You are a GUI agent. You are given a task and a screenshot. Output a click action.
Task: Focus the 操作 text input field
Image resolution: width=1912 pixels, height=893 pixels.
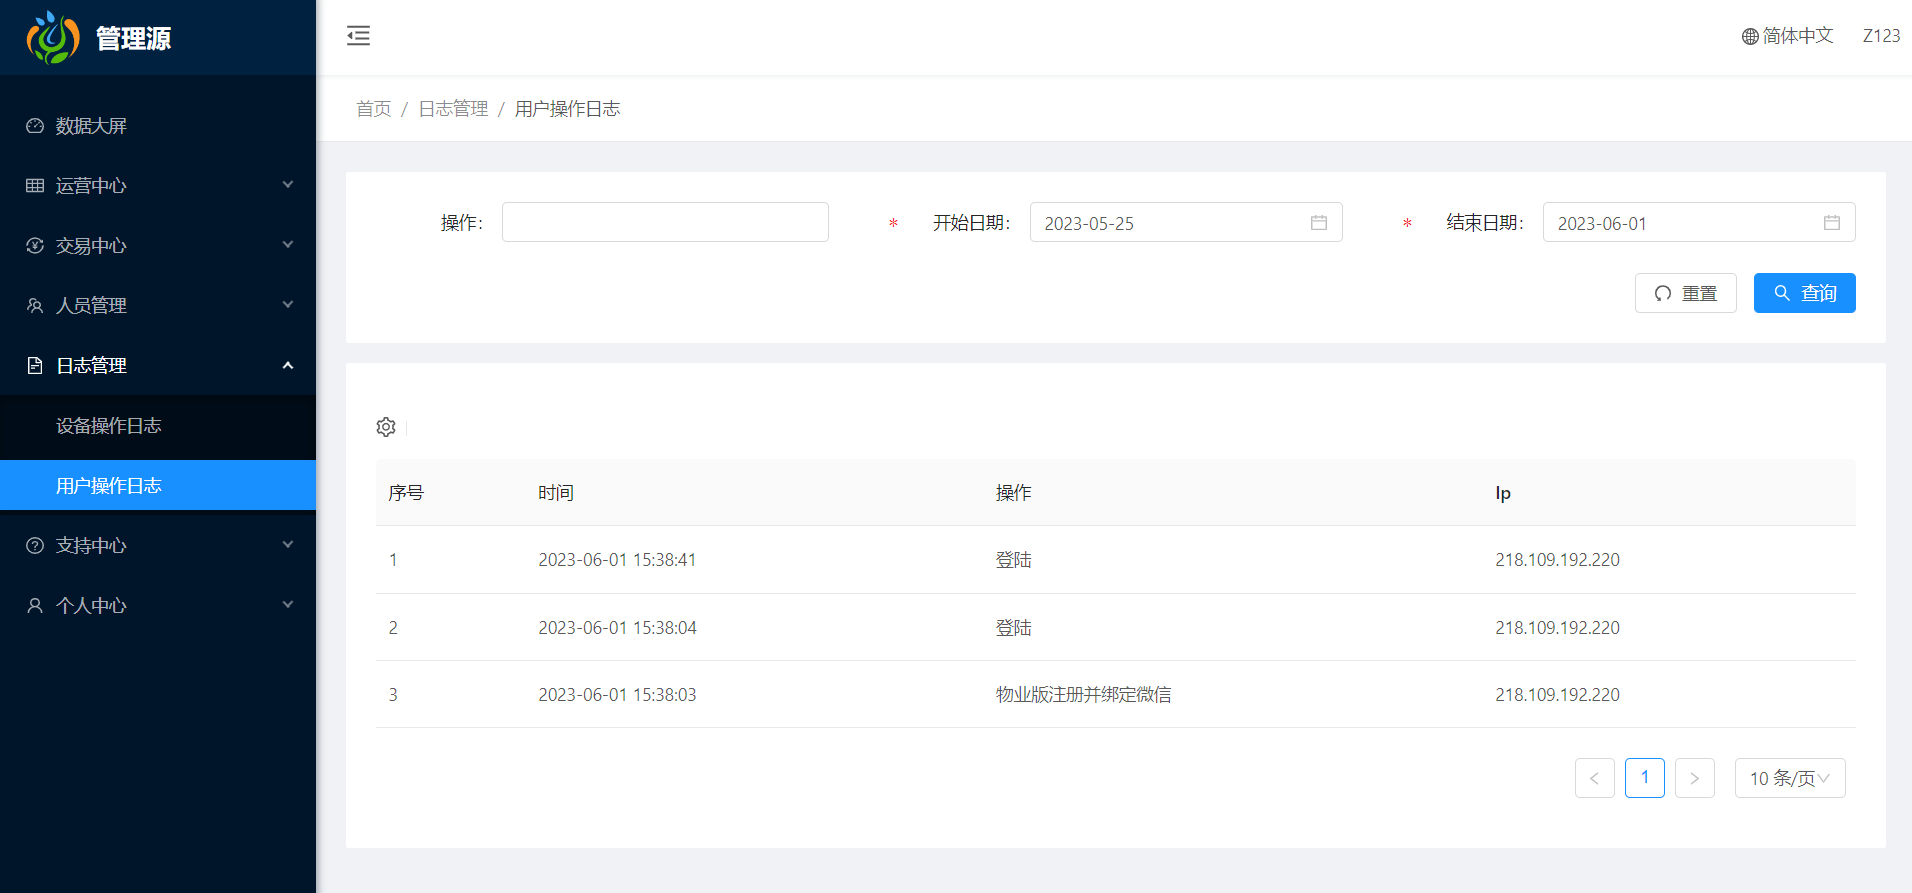pos(665,222)
